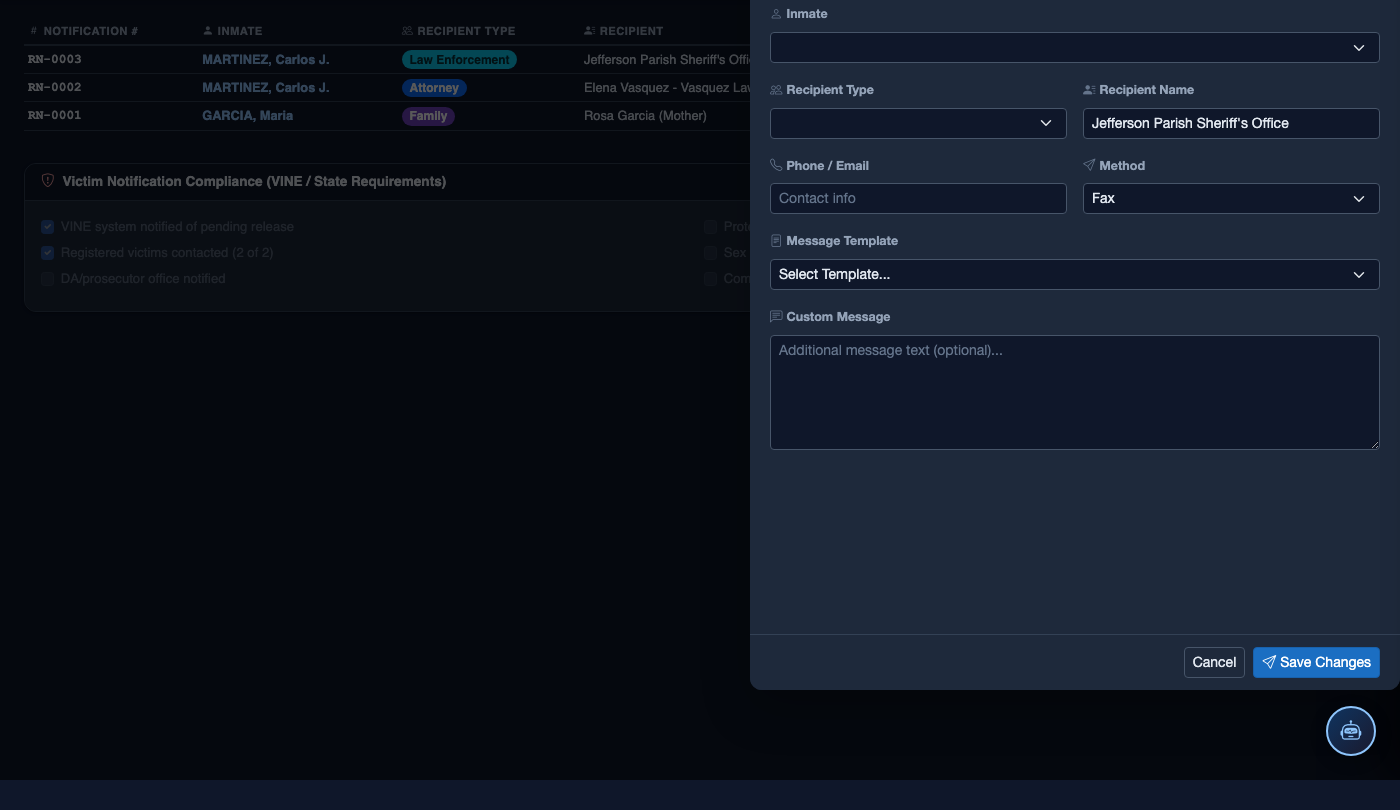Select notification RN-0001 in the table

[55, 116]
